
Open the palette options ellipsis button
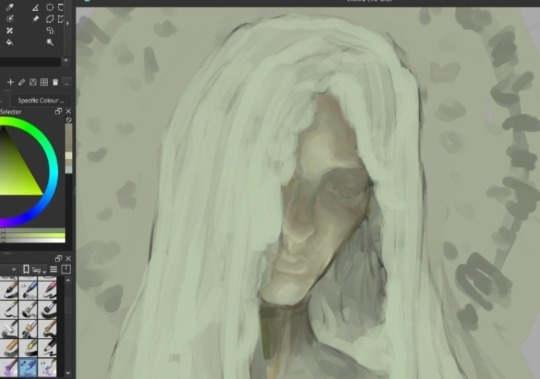(x=67, y=82)
